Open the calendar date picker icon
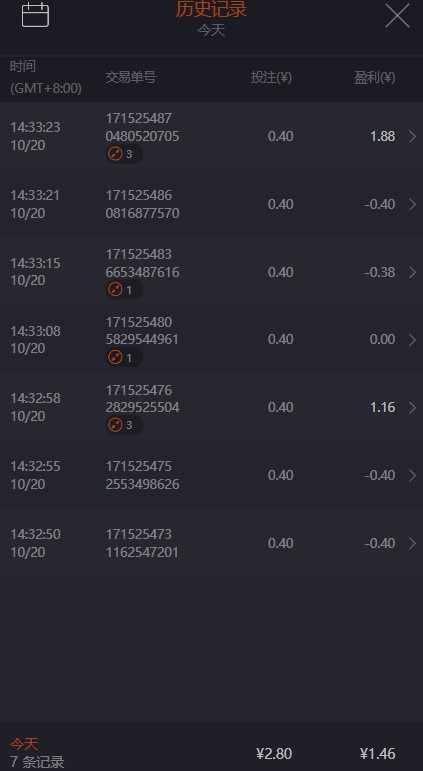Image resolution: width=423 pixels, height=771 pixels. pyautogui.click(x=35, y=15)
